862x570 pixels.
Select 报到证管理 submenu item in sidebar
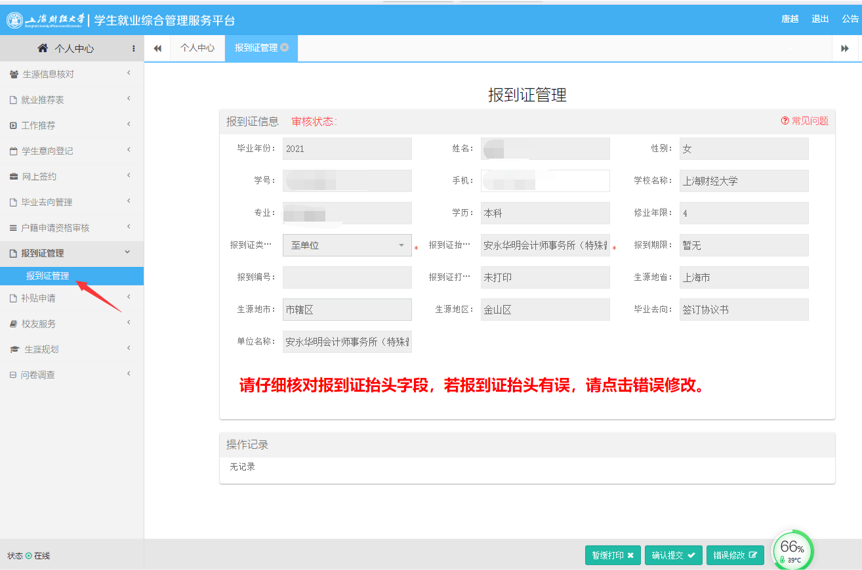point(72,276)
